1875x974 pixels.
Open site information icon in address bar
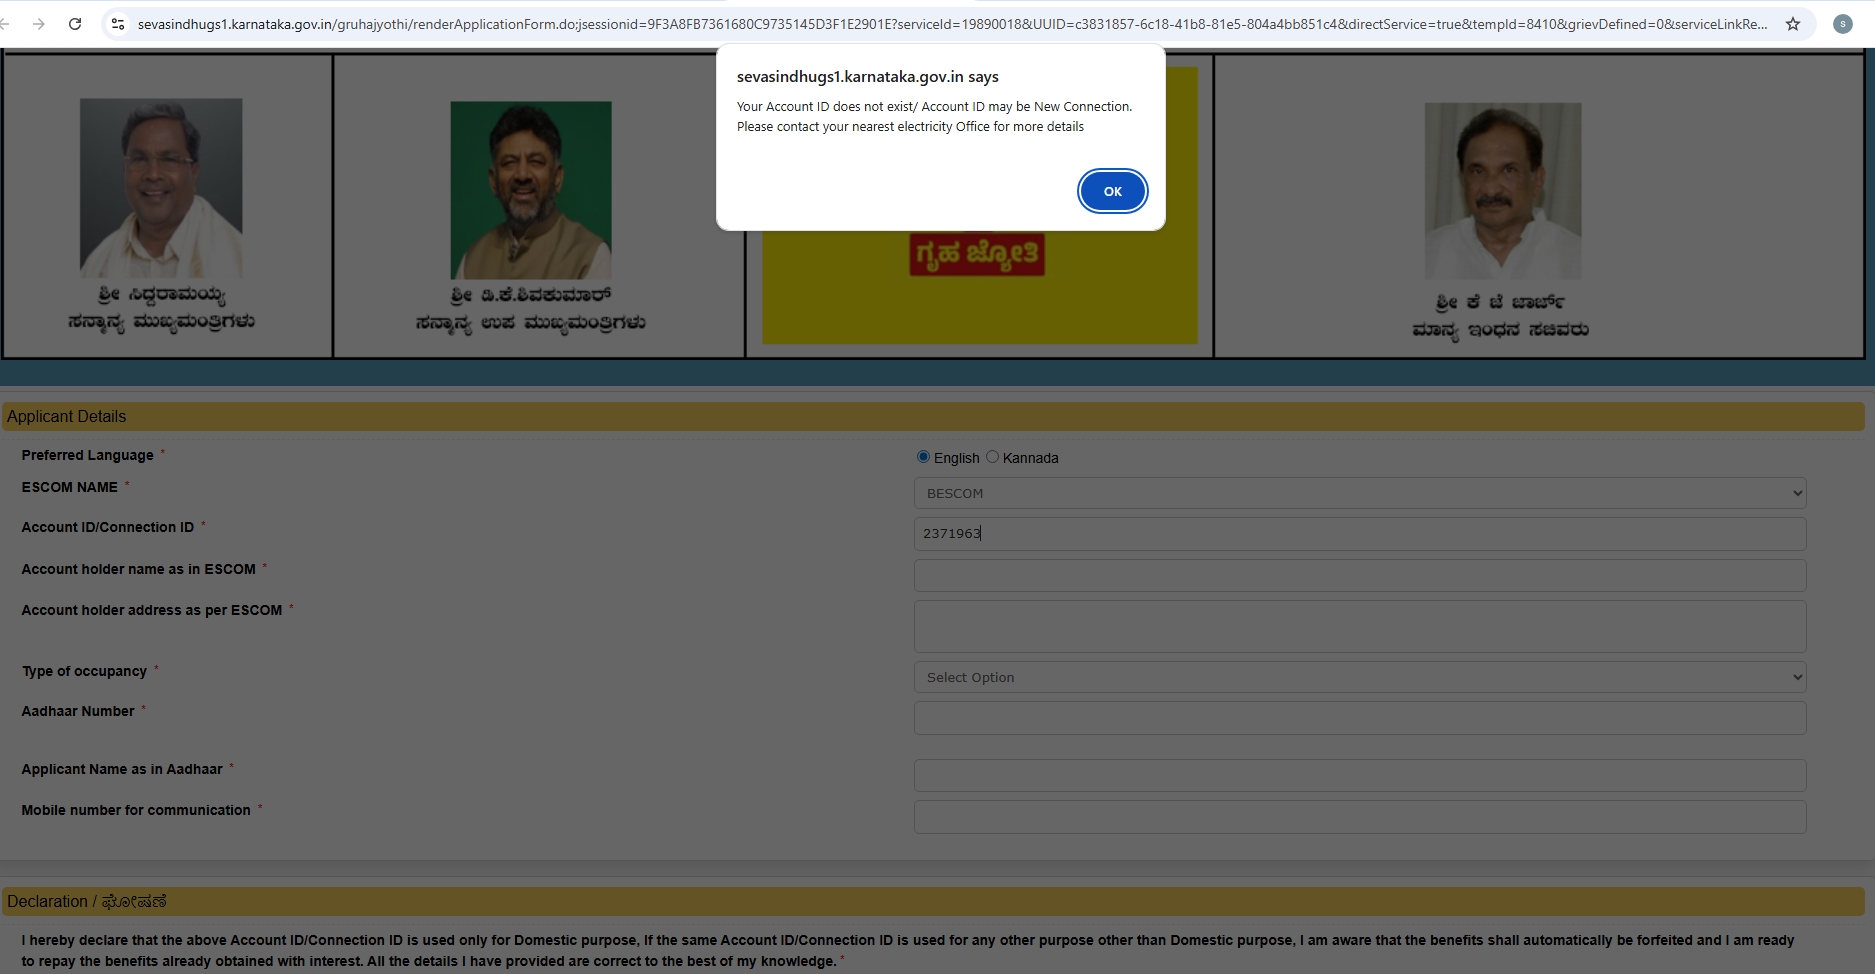click(118, 24)
